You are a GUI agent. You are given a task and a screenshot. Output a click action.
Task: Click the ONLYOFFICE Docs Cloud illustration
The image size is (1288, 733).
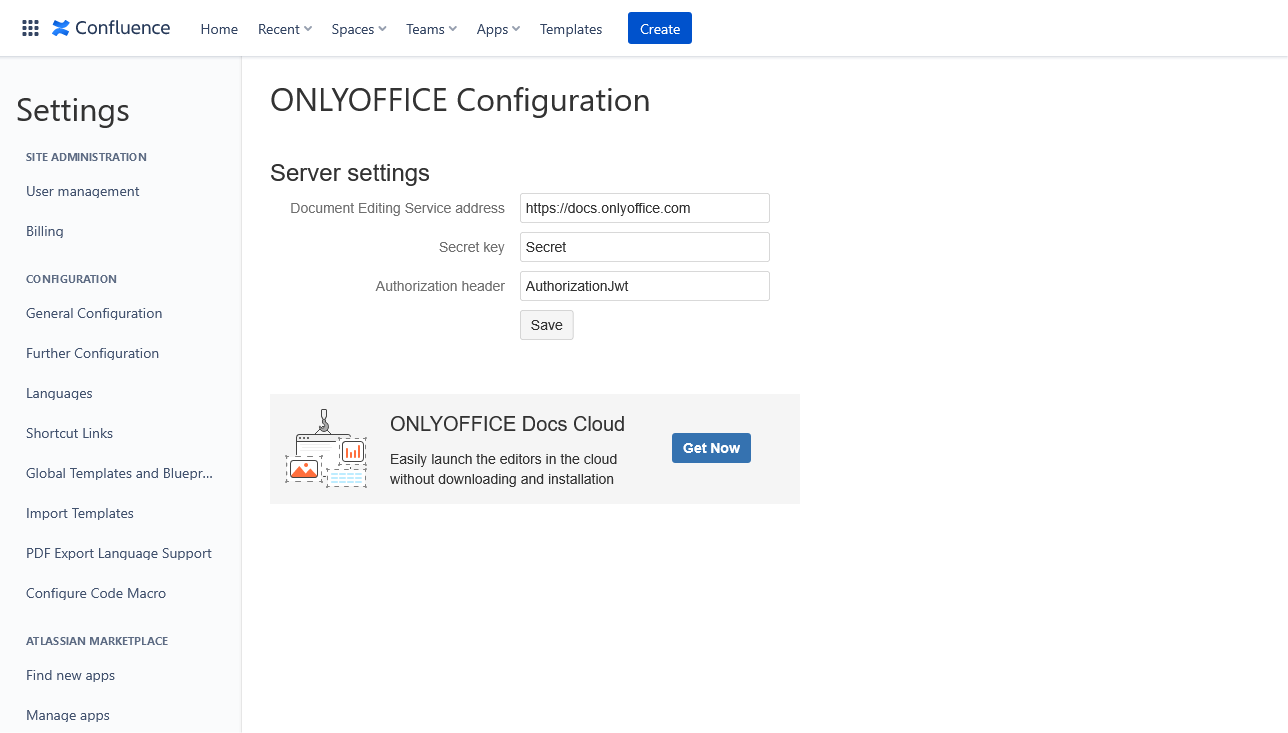(x=326, y=448)
